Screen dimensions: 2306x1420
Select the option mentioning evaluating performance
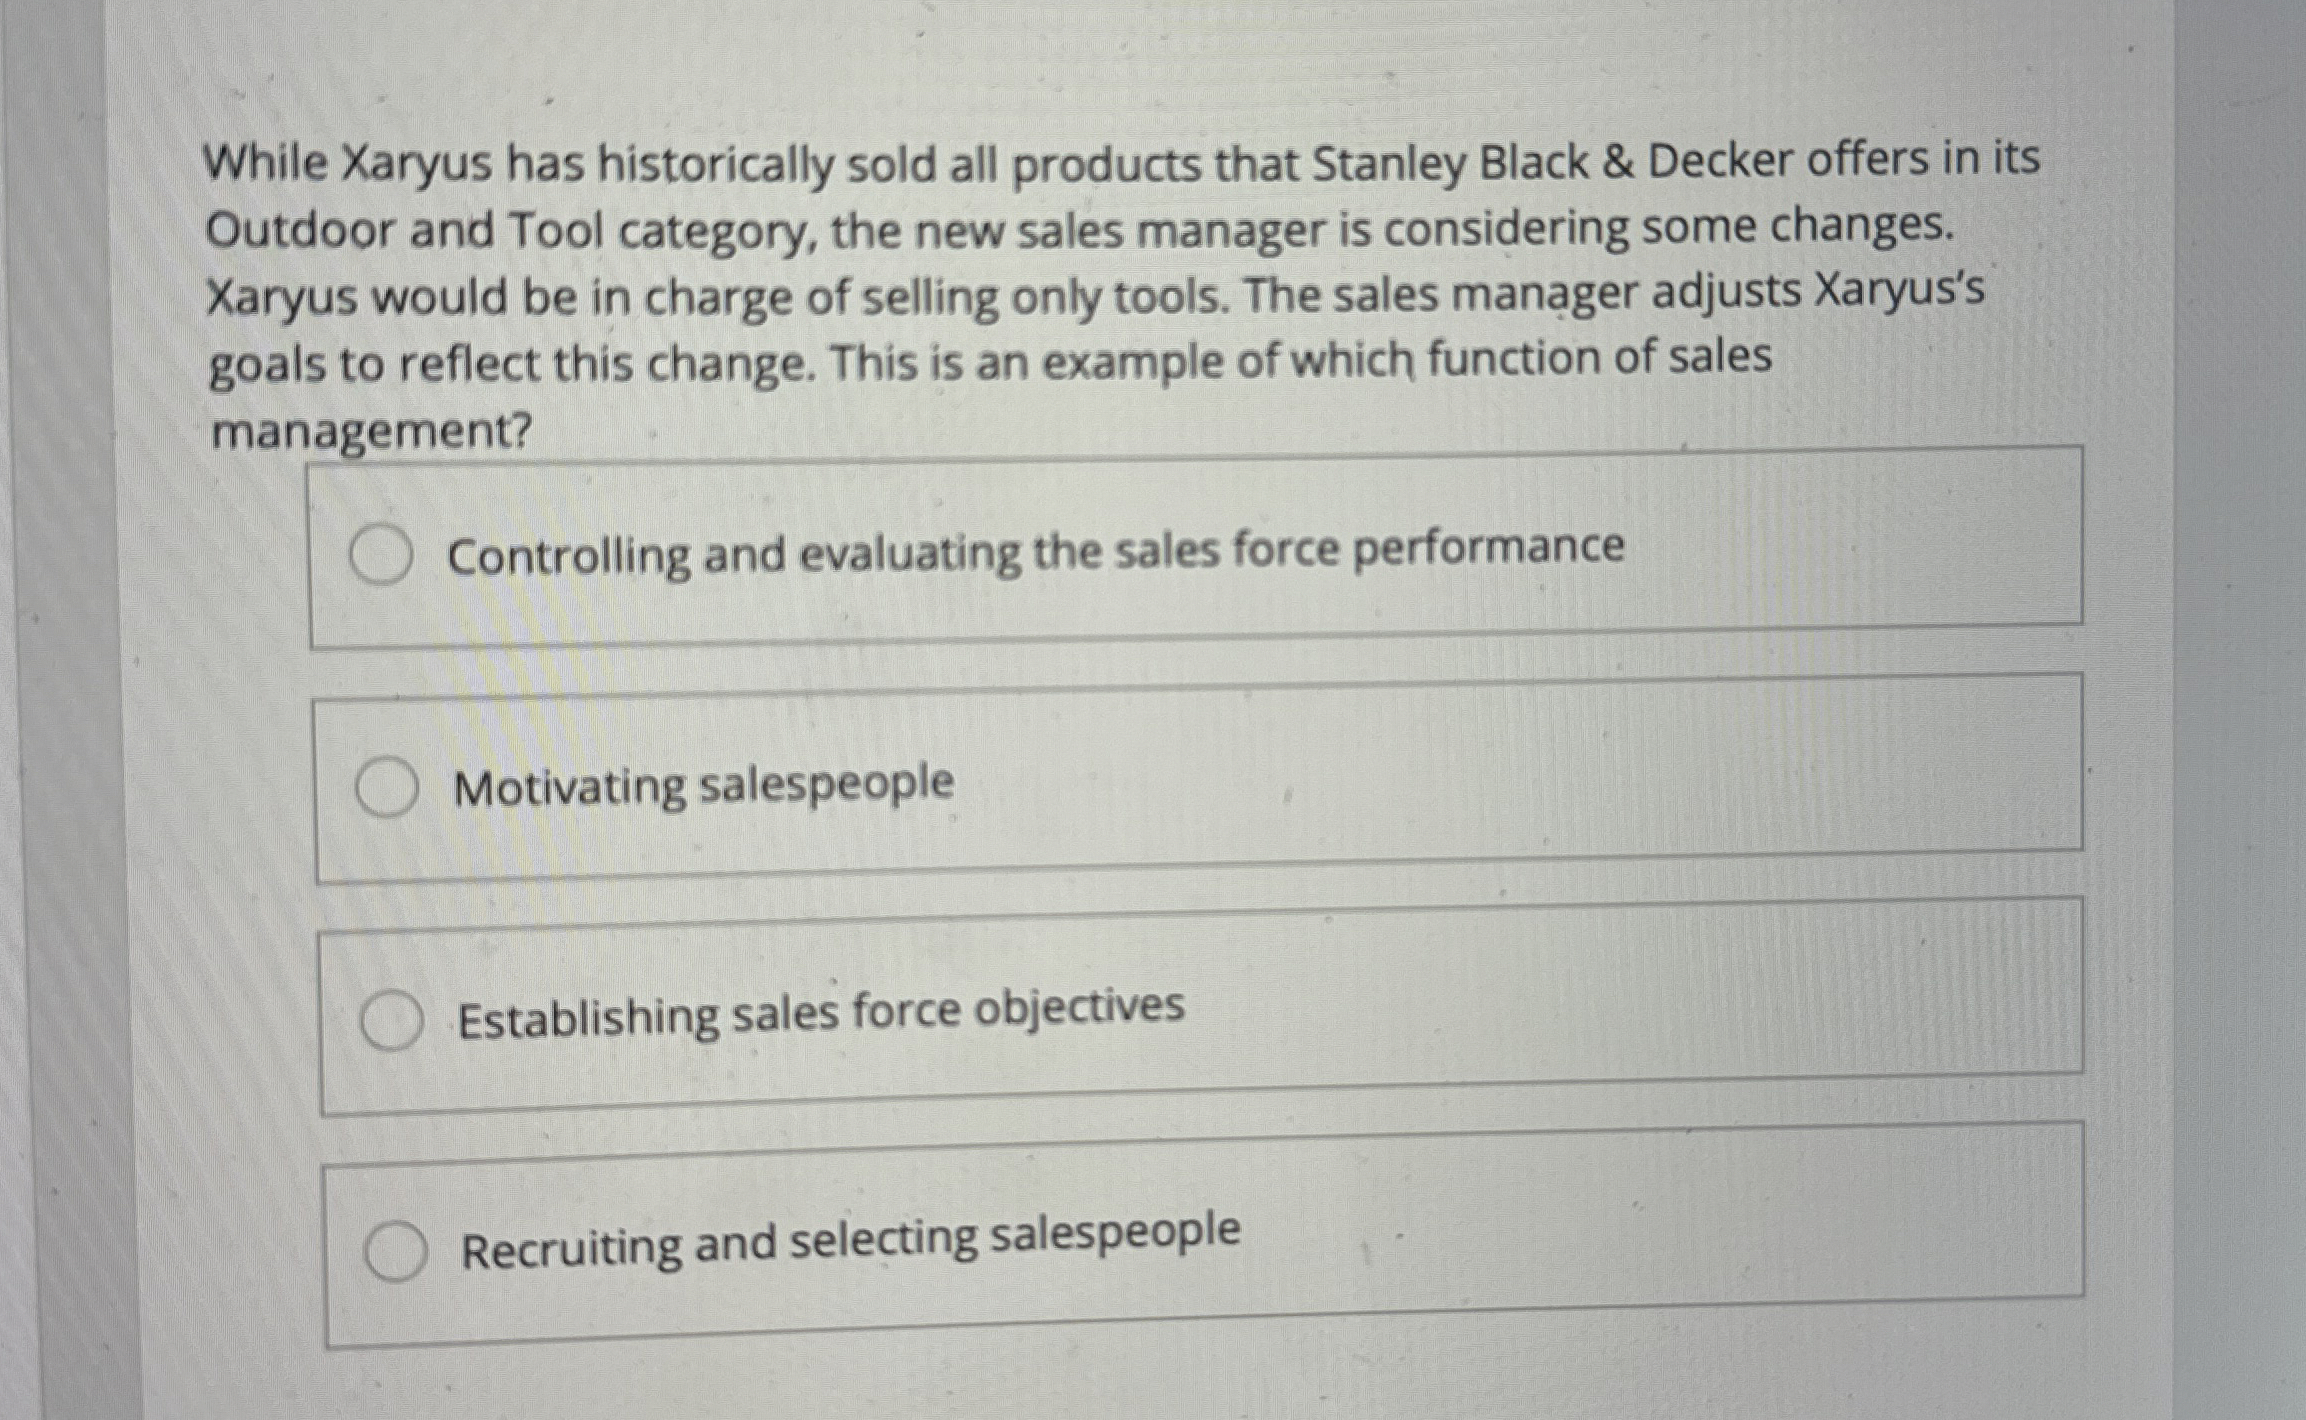point(1000,551)
